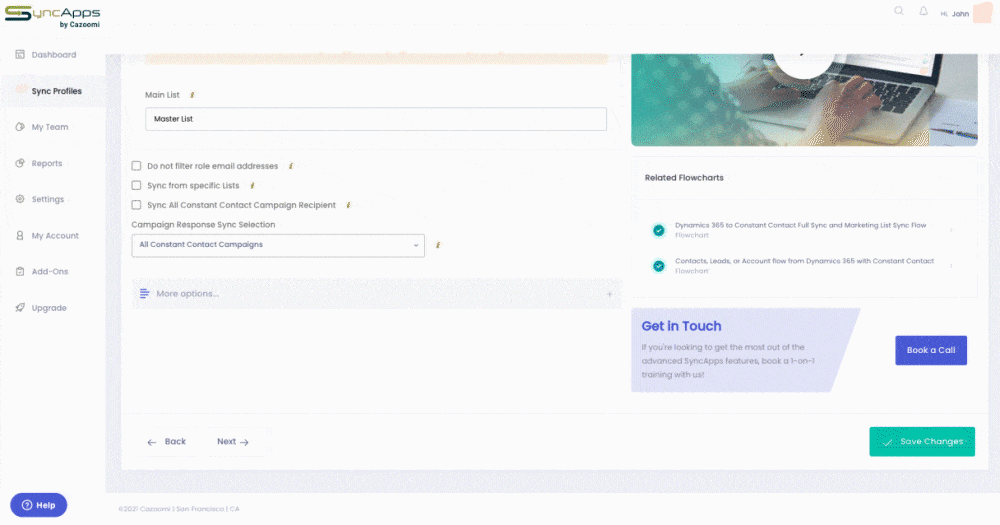Open the SyncApps by Cazoomi logo

(52, 17)
